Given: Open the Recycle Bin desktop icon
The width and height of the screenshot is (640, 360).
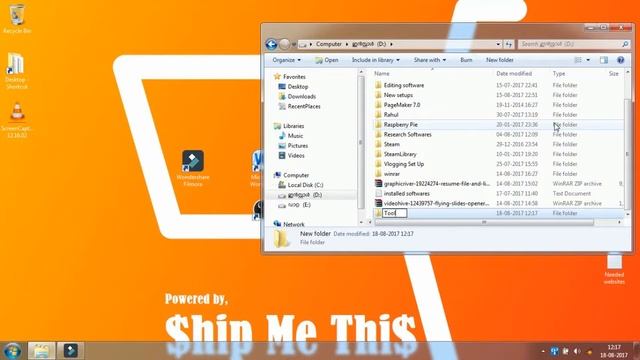Looking at the screenshot, I should coord(17,19).
